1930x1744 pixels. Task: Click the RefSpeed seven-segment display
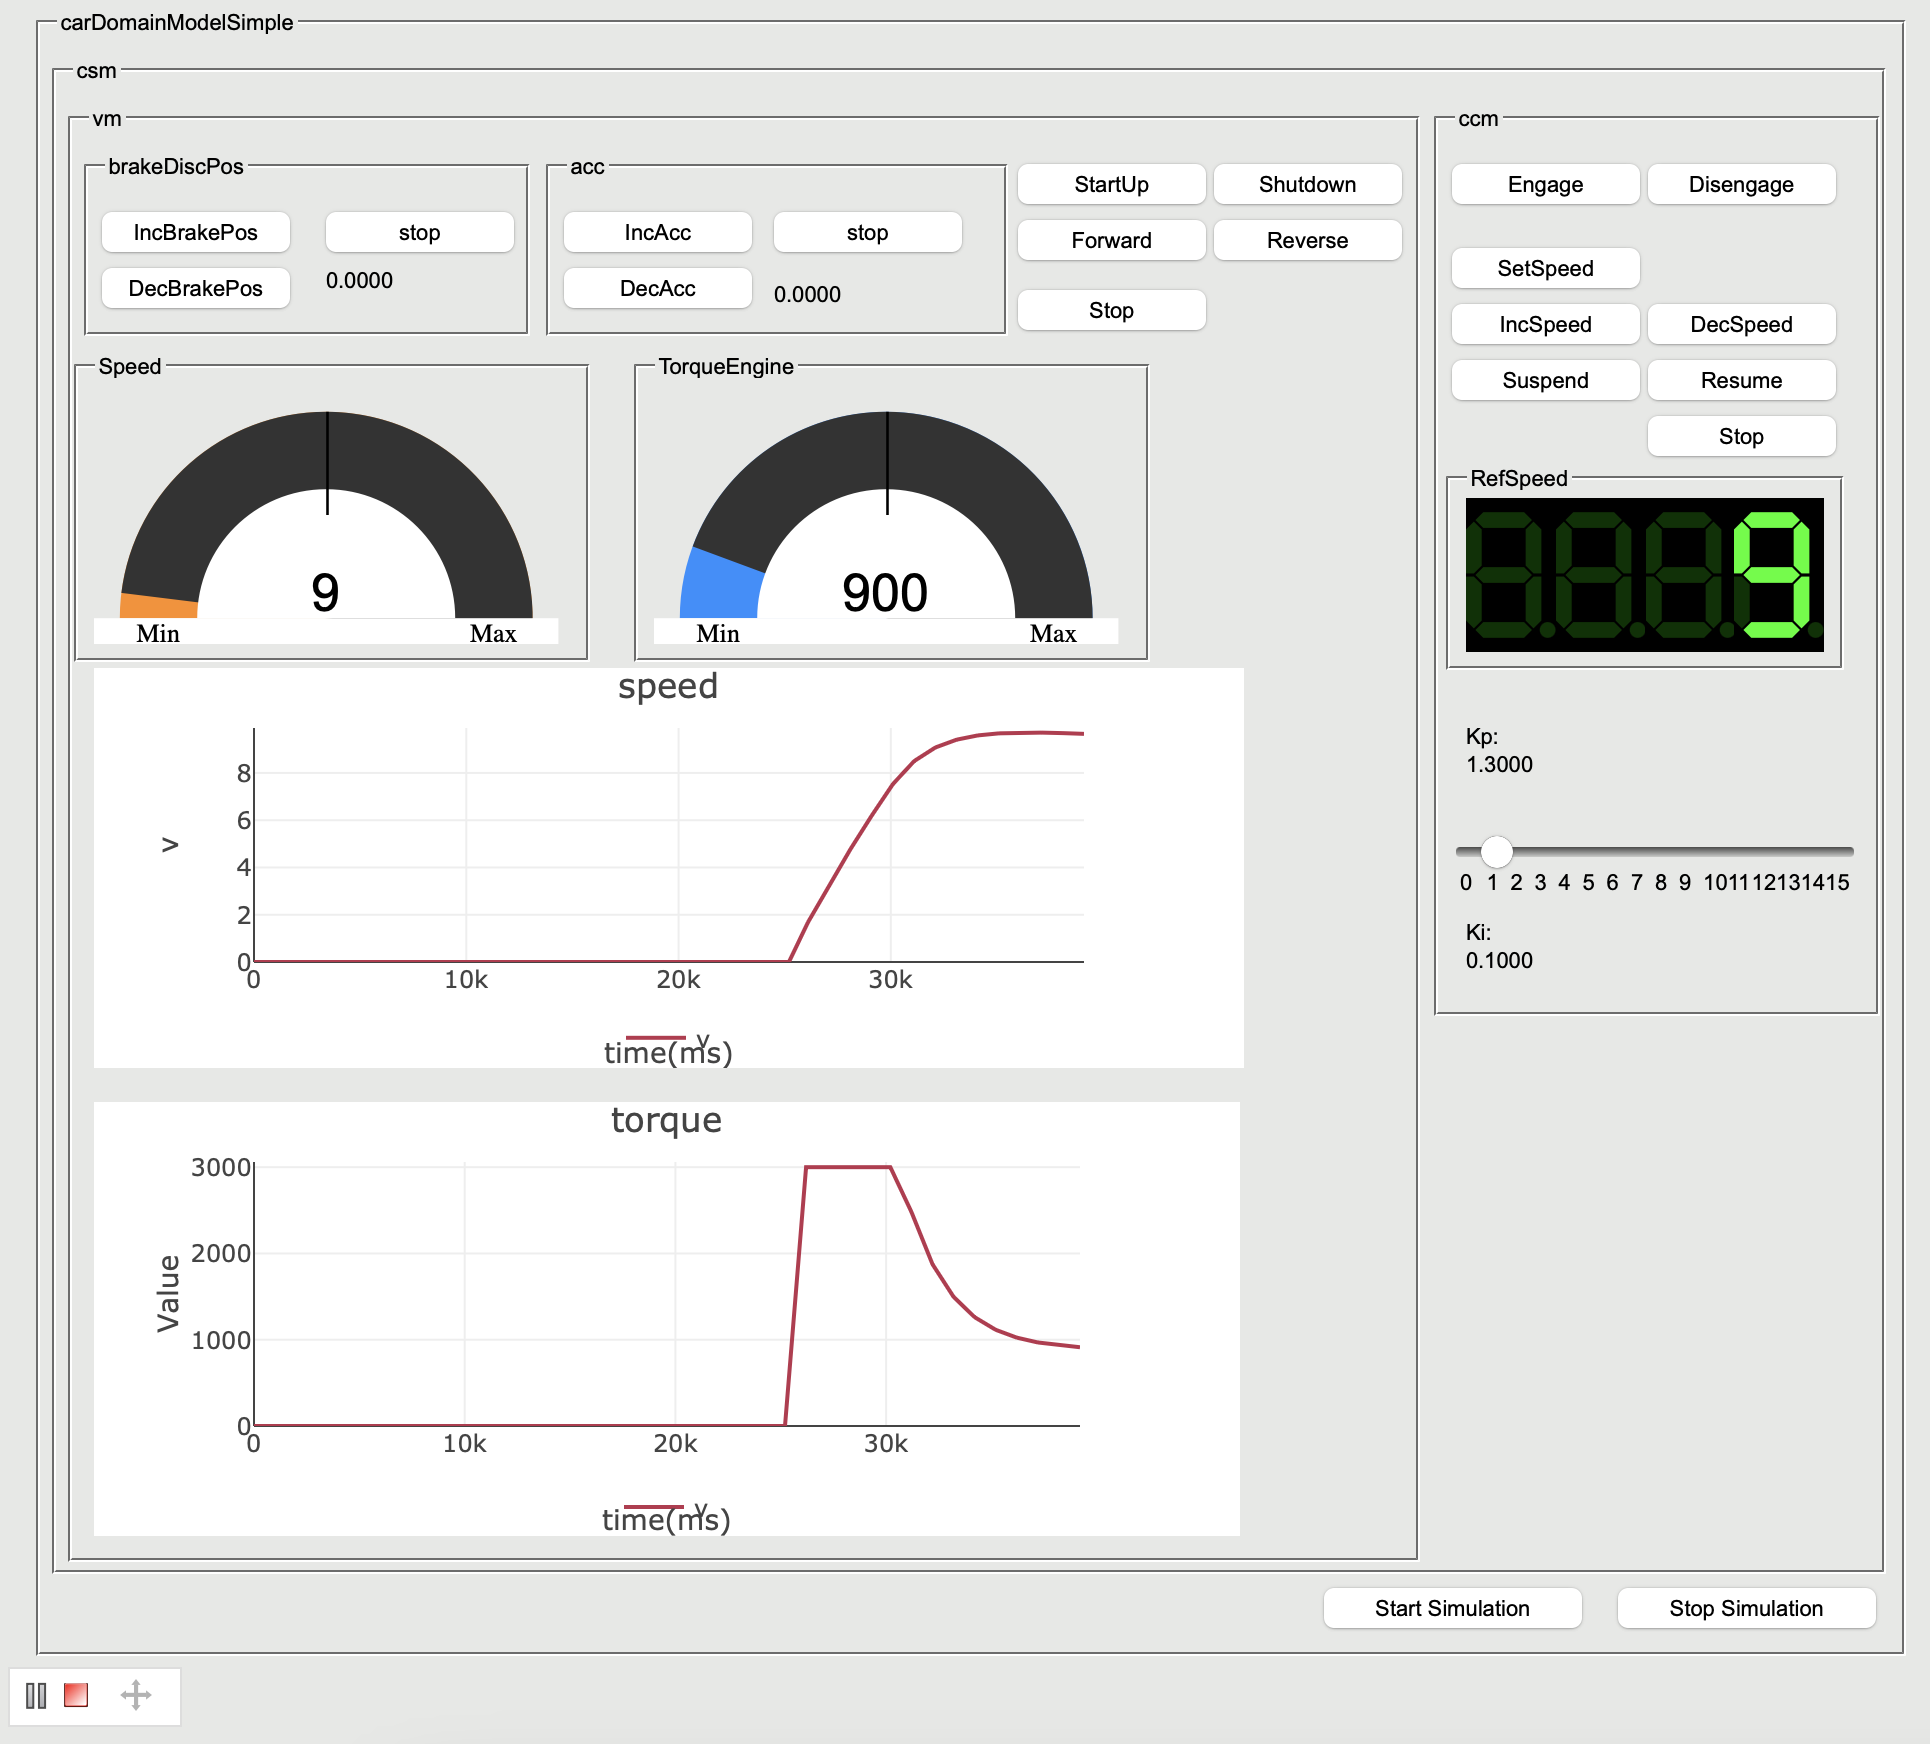click(1644, 575)
